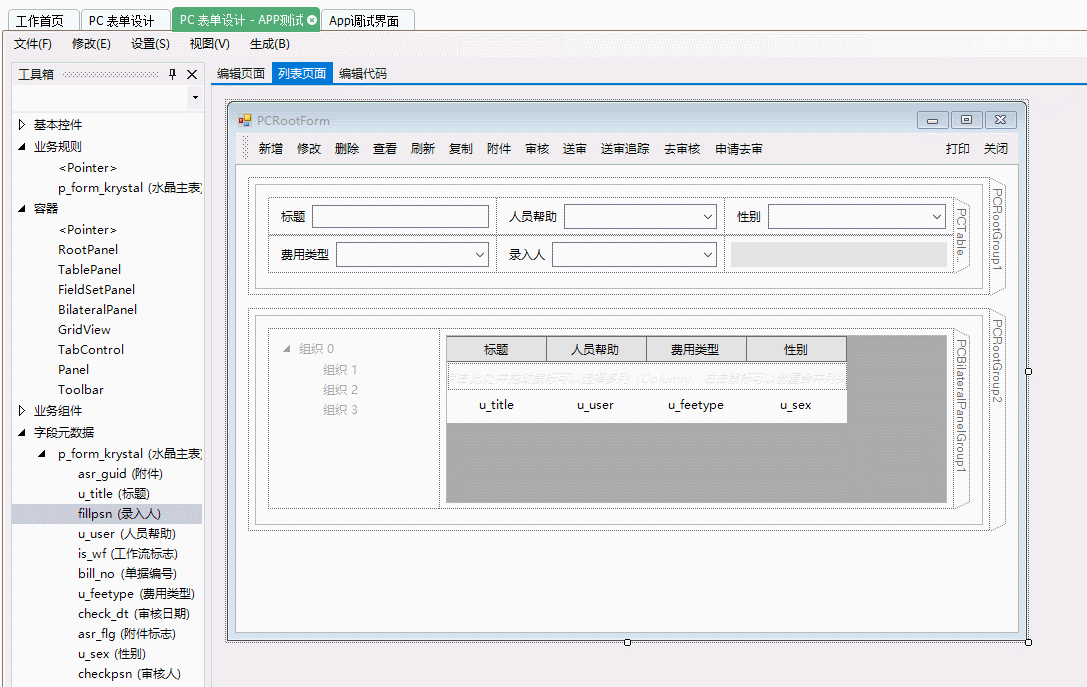Open the toolbox dropdown arrow
Viewport: 1087px width, 687px height.
tap(195, 98)
